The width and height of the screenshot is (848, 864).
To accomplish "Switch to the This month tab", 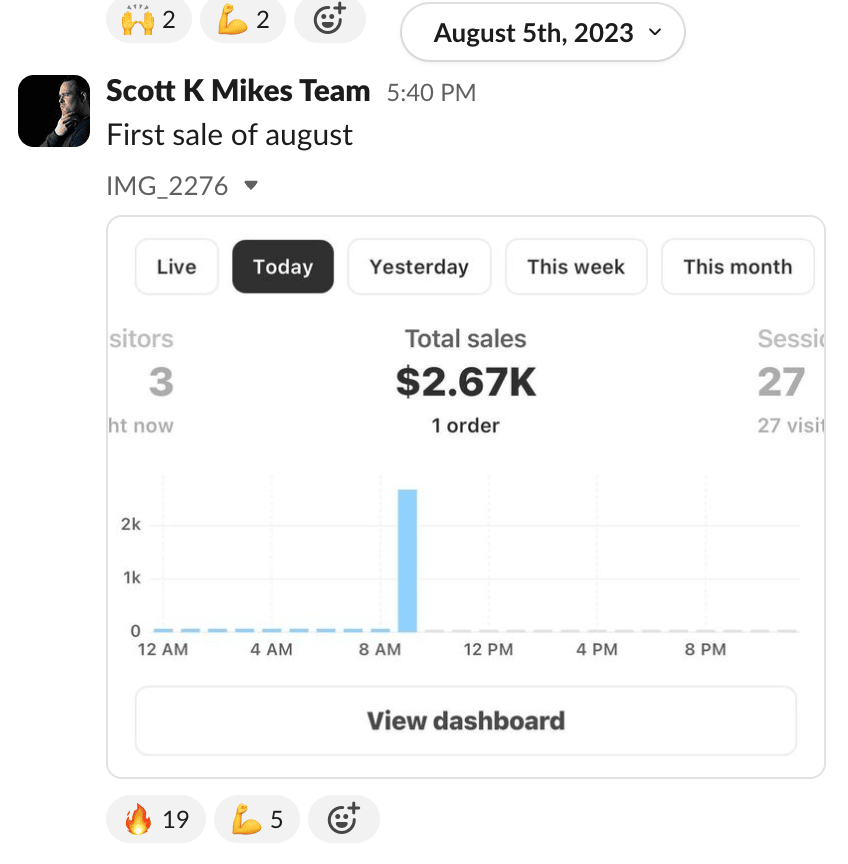I will click(737, 267).
